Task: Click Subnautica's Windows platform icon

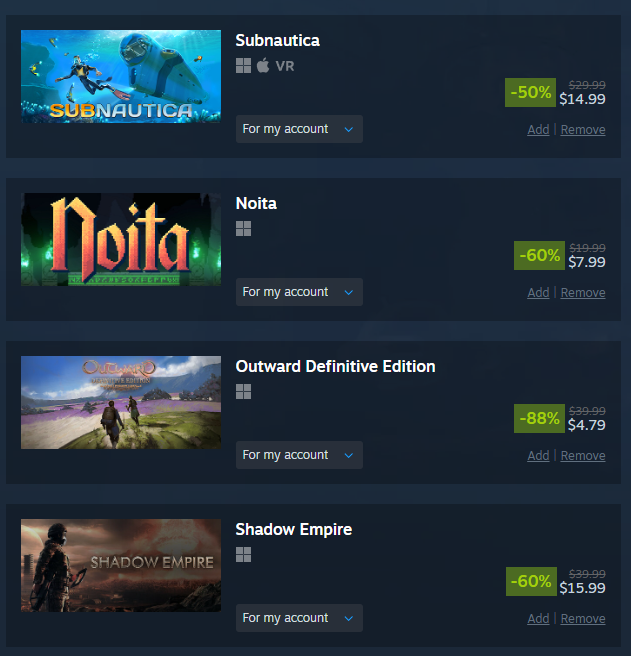Action: click(x=243, y=66)
